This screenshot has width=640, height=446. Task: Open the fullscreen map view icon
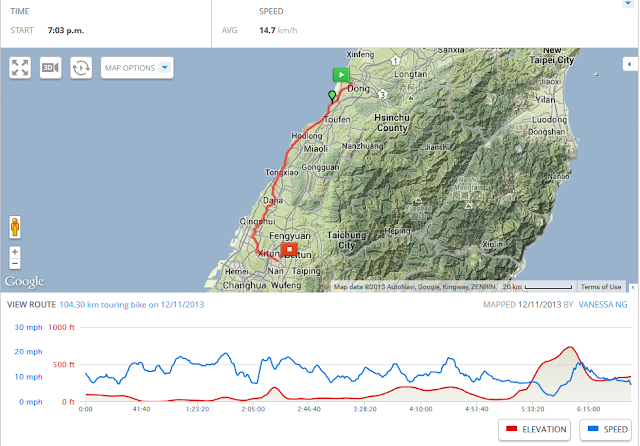(20, 68)
